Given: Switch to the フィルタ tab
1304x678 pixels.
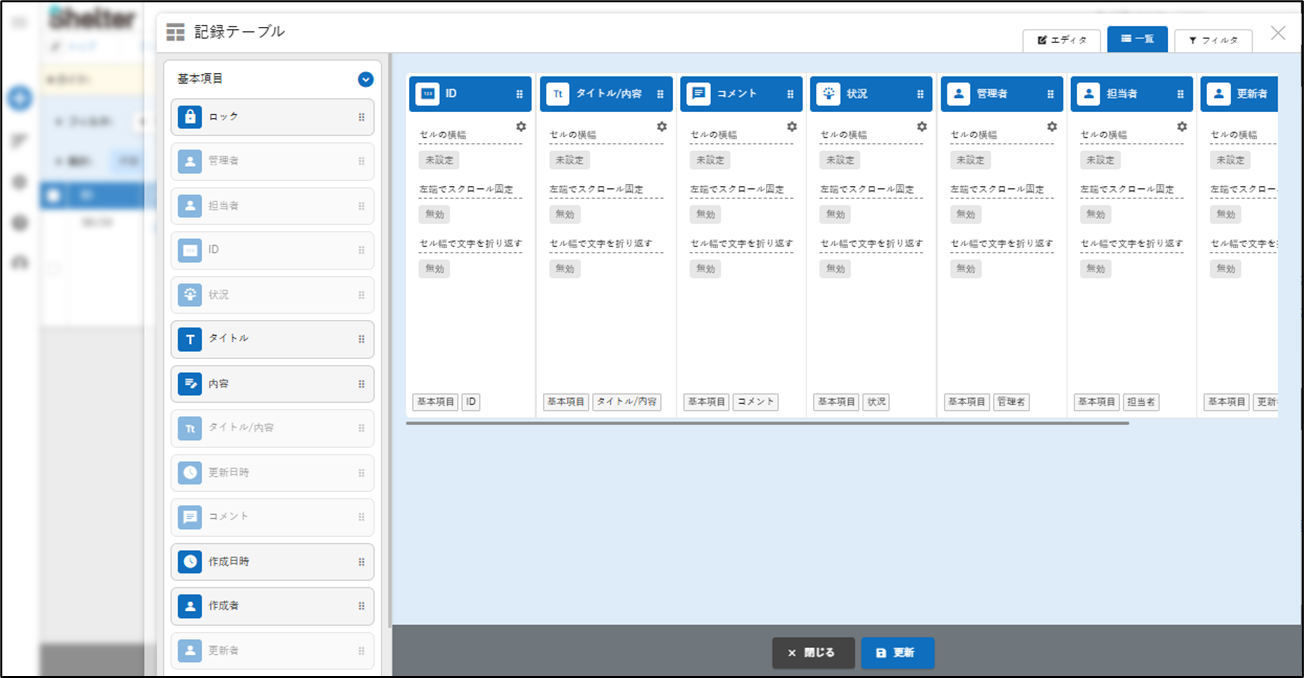Looking at the screenshot, I should [1213, 40].
